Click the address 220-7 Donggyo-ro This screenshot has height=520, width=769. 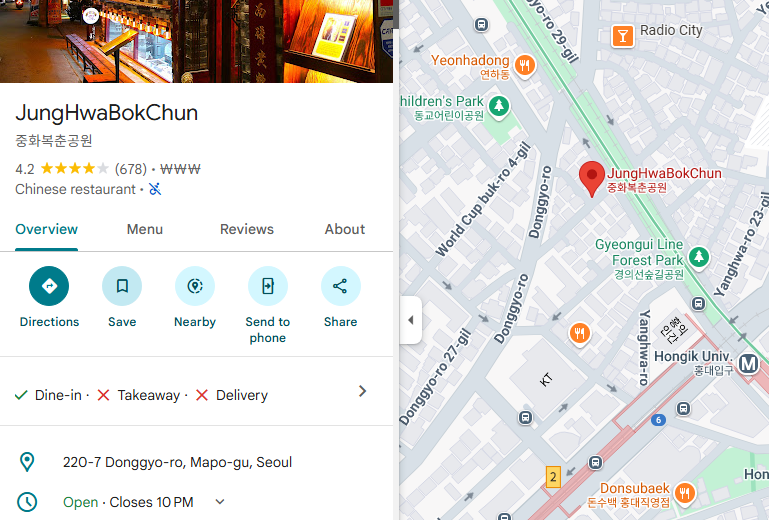(177, 462)
